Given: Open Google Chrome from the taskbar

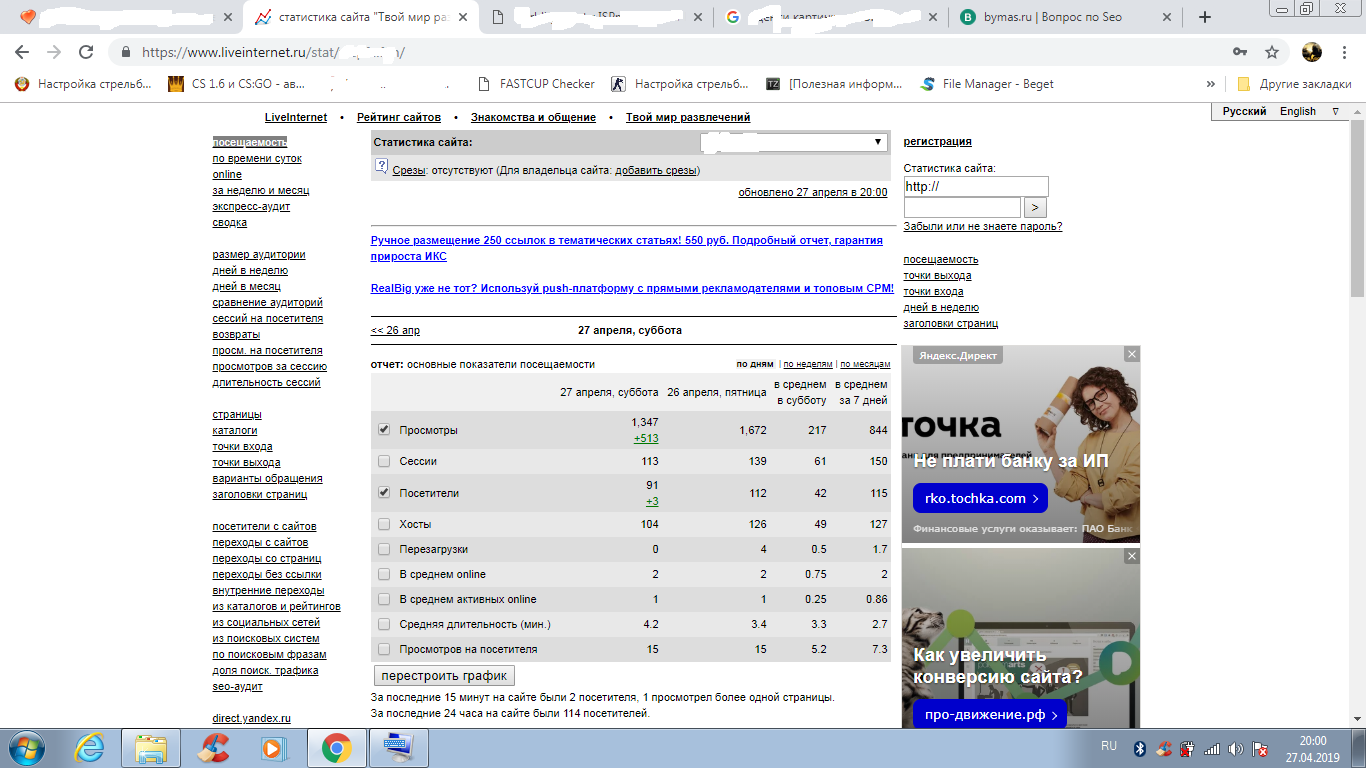Looking at the screenshot, I should tap(336, 747).
